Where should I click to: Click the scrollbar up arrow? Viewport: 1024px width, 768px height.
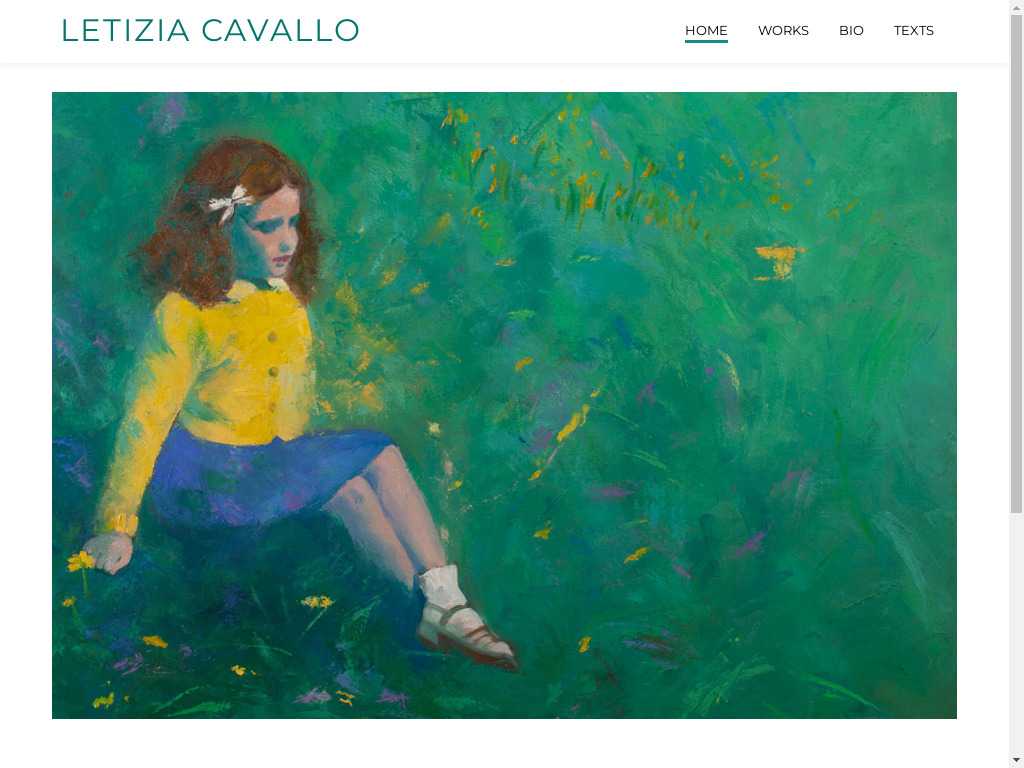coord(1017,7)
